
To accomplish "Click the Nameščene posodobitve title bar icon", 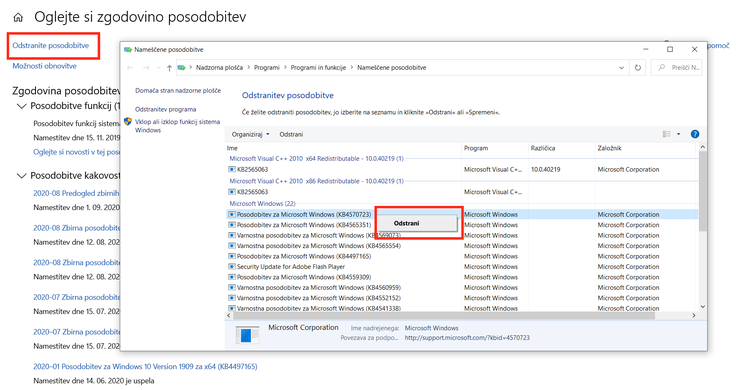I will pyautogui.click(x=128, y=49).
